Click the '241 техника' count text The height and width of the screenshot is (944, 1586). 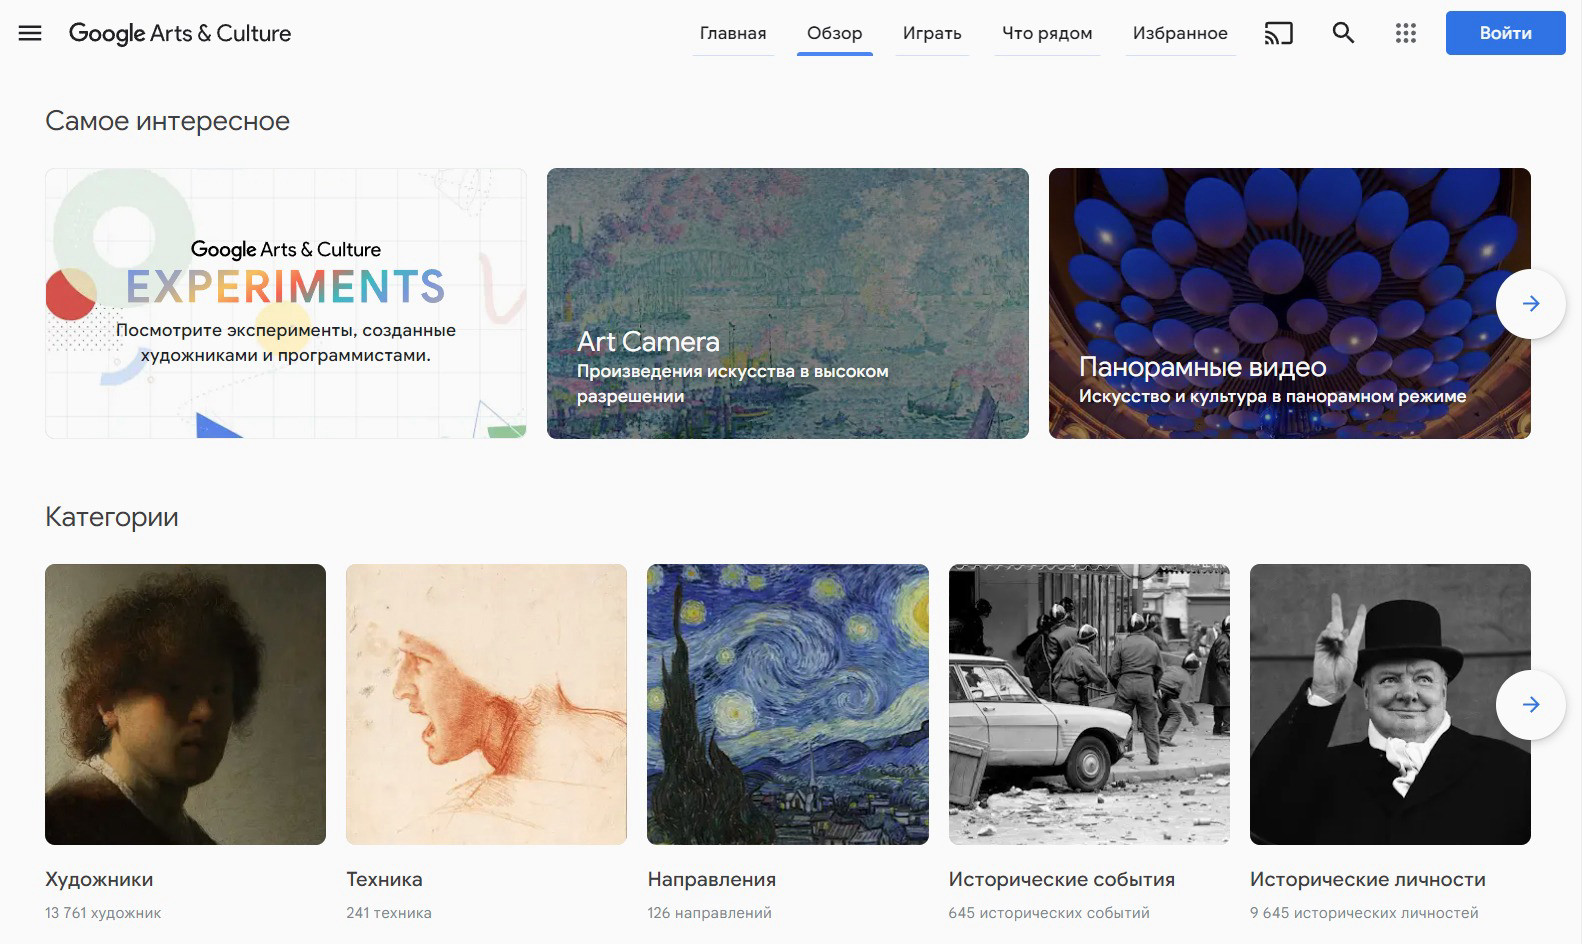pos(389,913)
